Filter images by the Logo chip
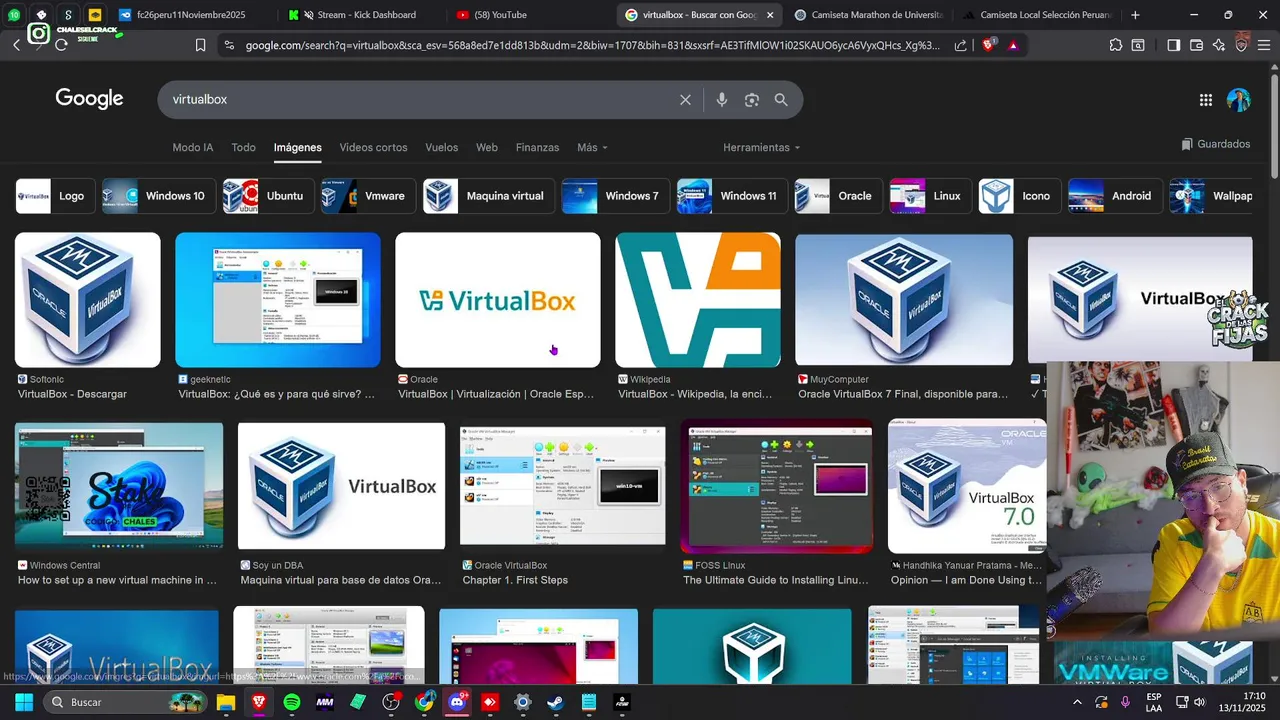 pos(56,196)
